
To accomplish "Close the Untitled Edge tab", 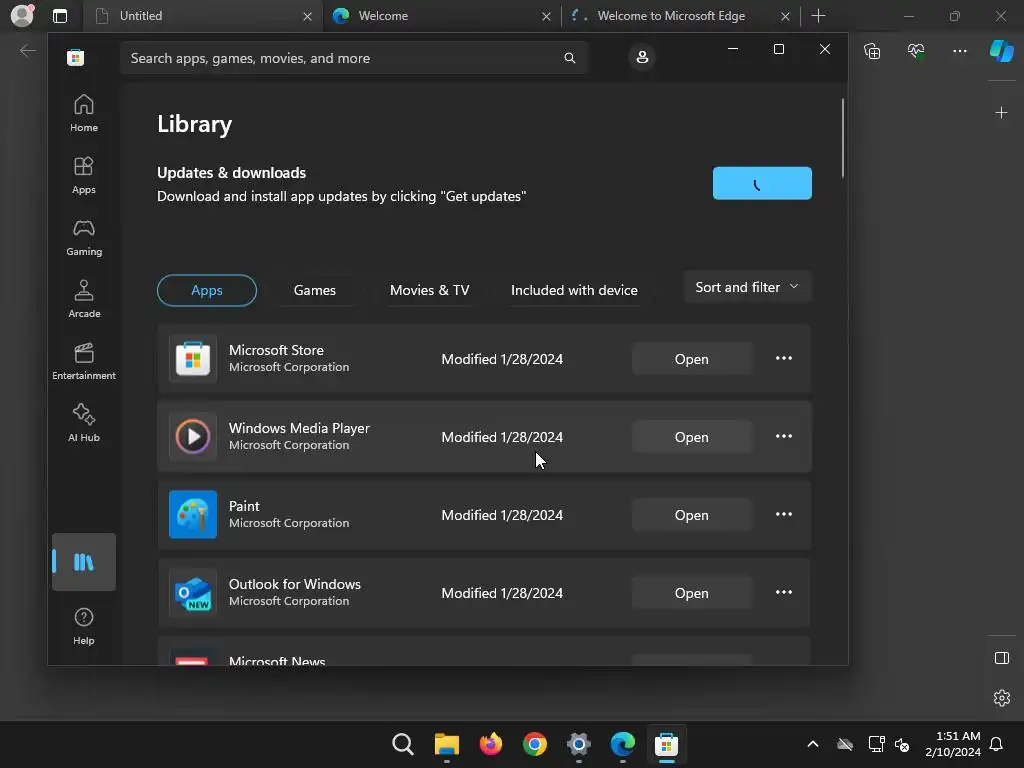I will tap(307, 16).
